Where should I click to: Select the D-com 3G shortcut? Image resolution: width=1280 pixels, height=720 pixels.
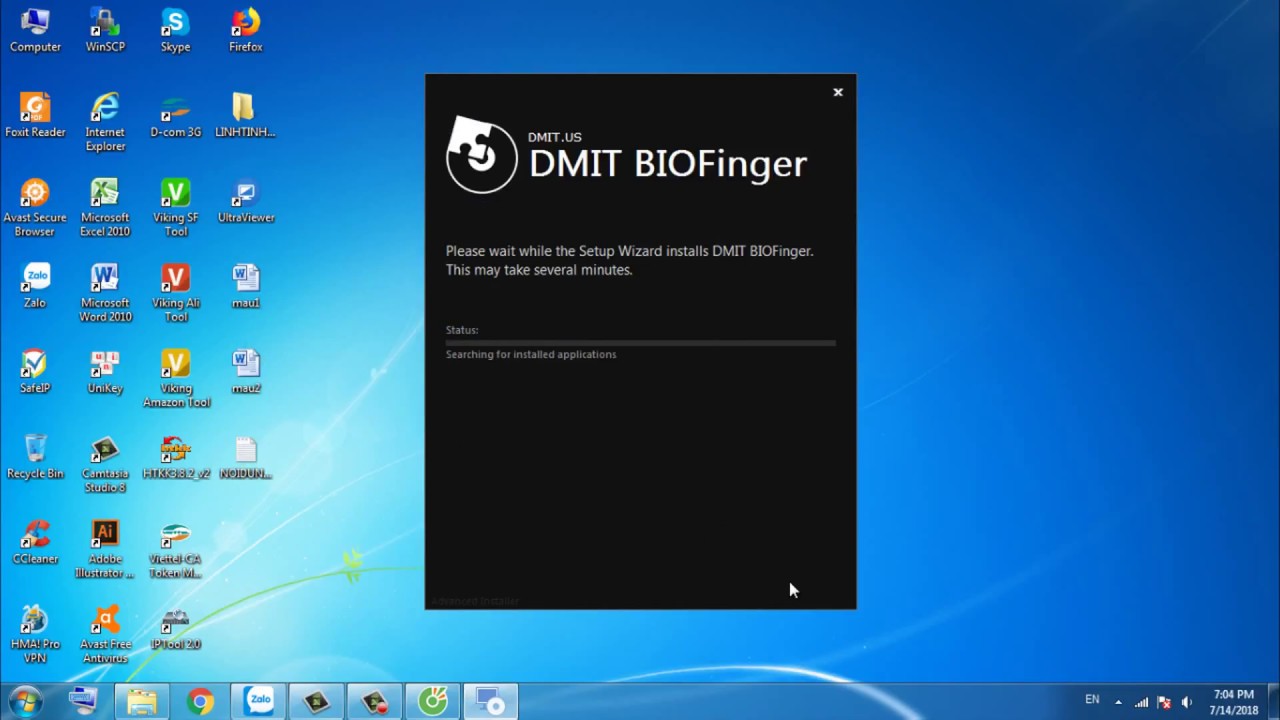point(175,115)
